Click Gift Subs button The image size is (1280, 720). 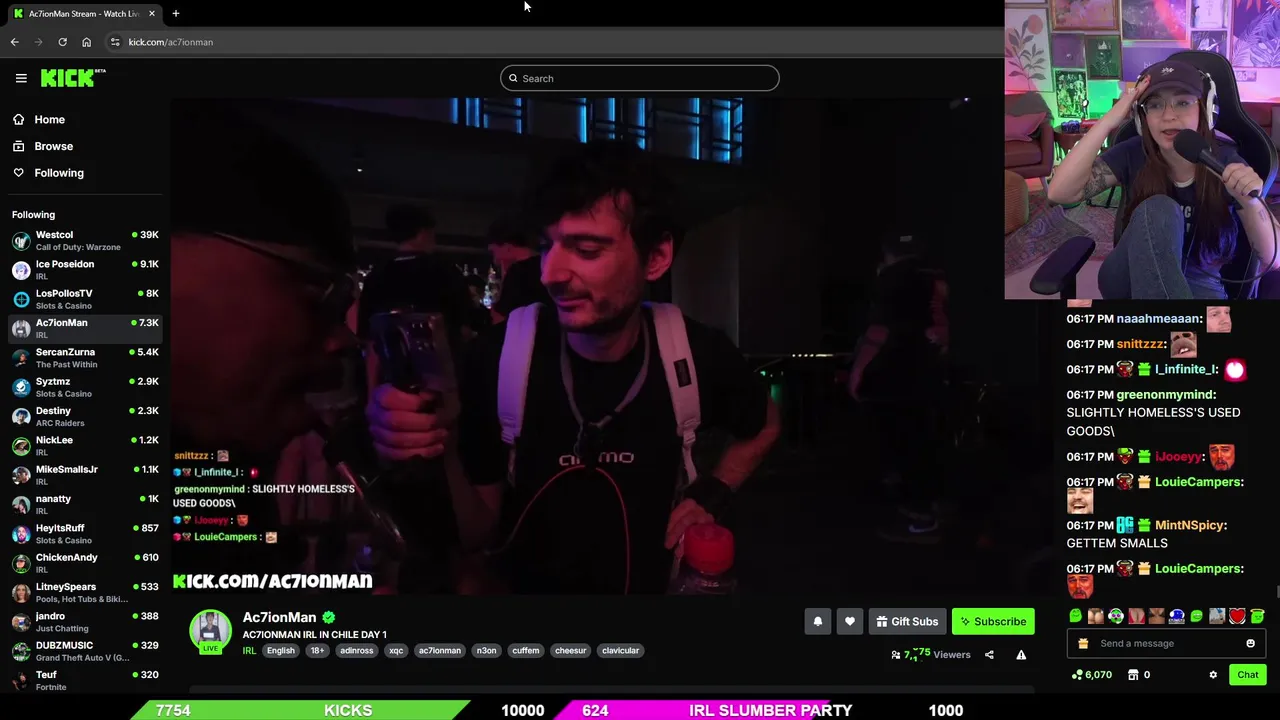907,621
